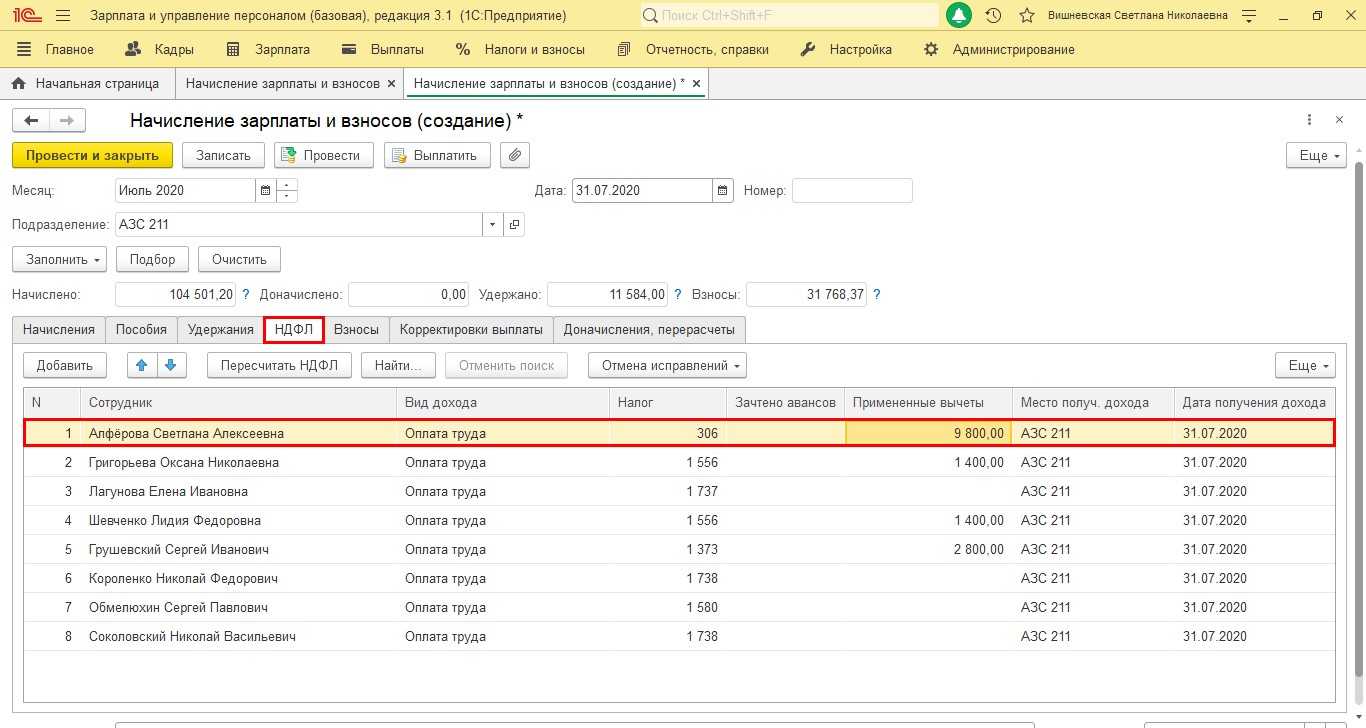This screenshot has height=728, width=1366.
Task: Switch to the Взносы tab
Action: [356, 329]
